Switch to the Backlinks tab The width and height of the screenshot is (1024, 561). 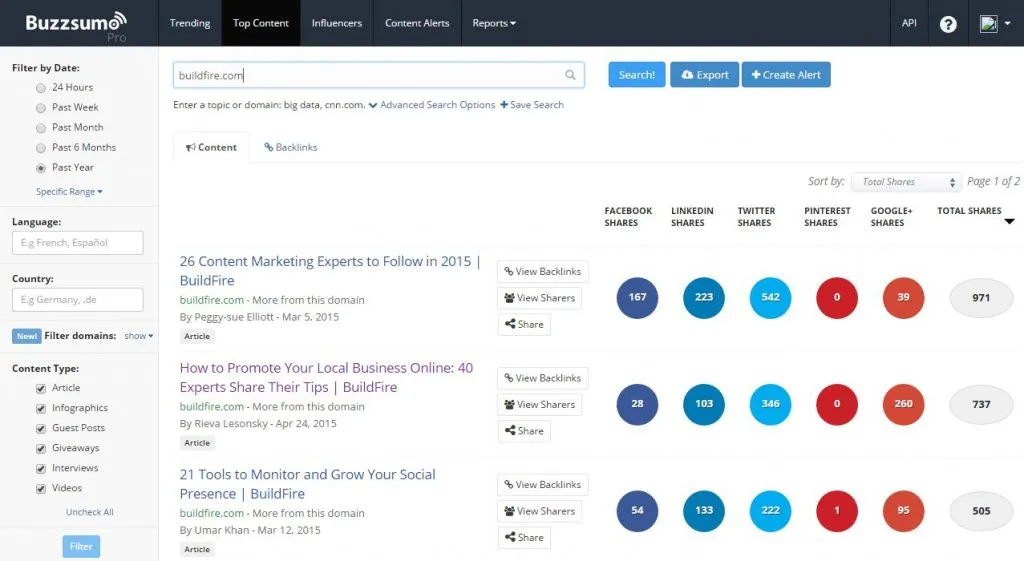[x=291, y=148]
